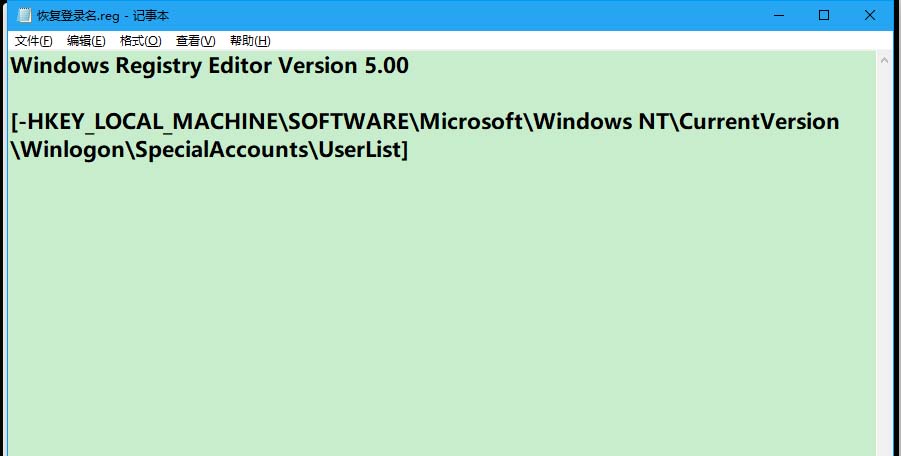901x456 pixels.
Task: Maximize the Notepad window
Action: coord(824,15)
